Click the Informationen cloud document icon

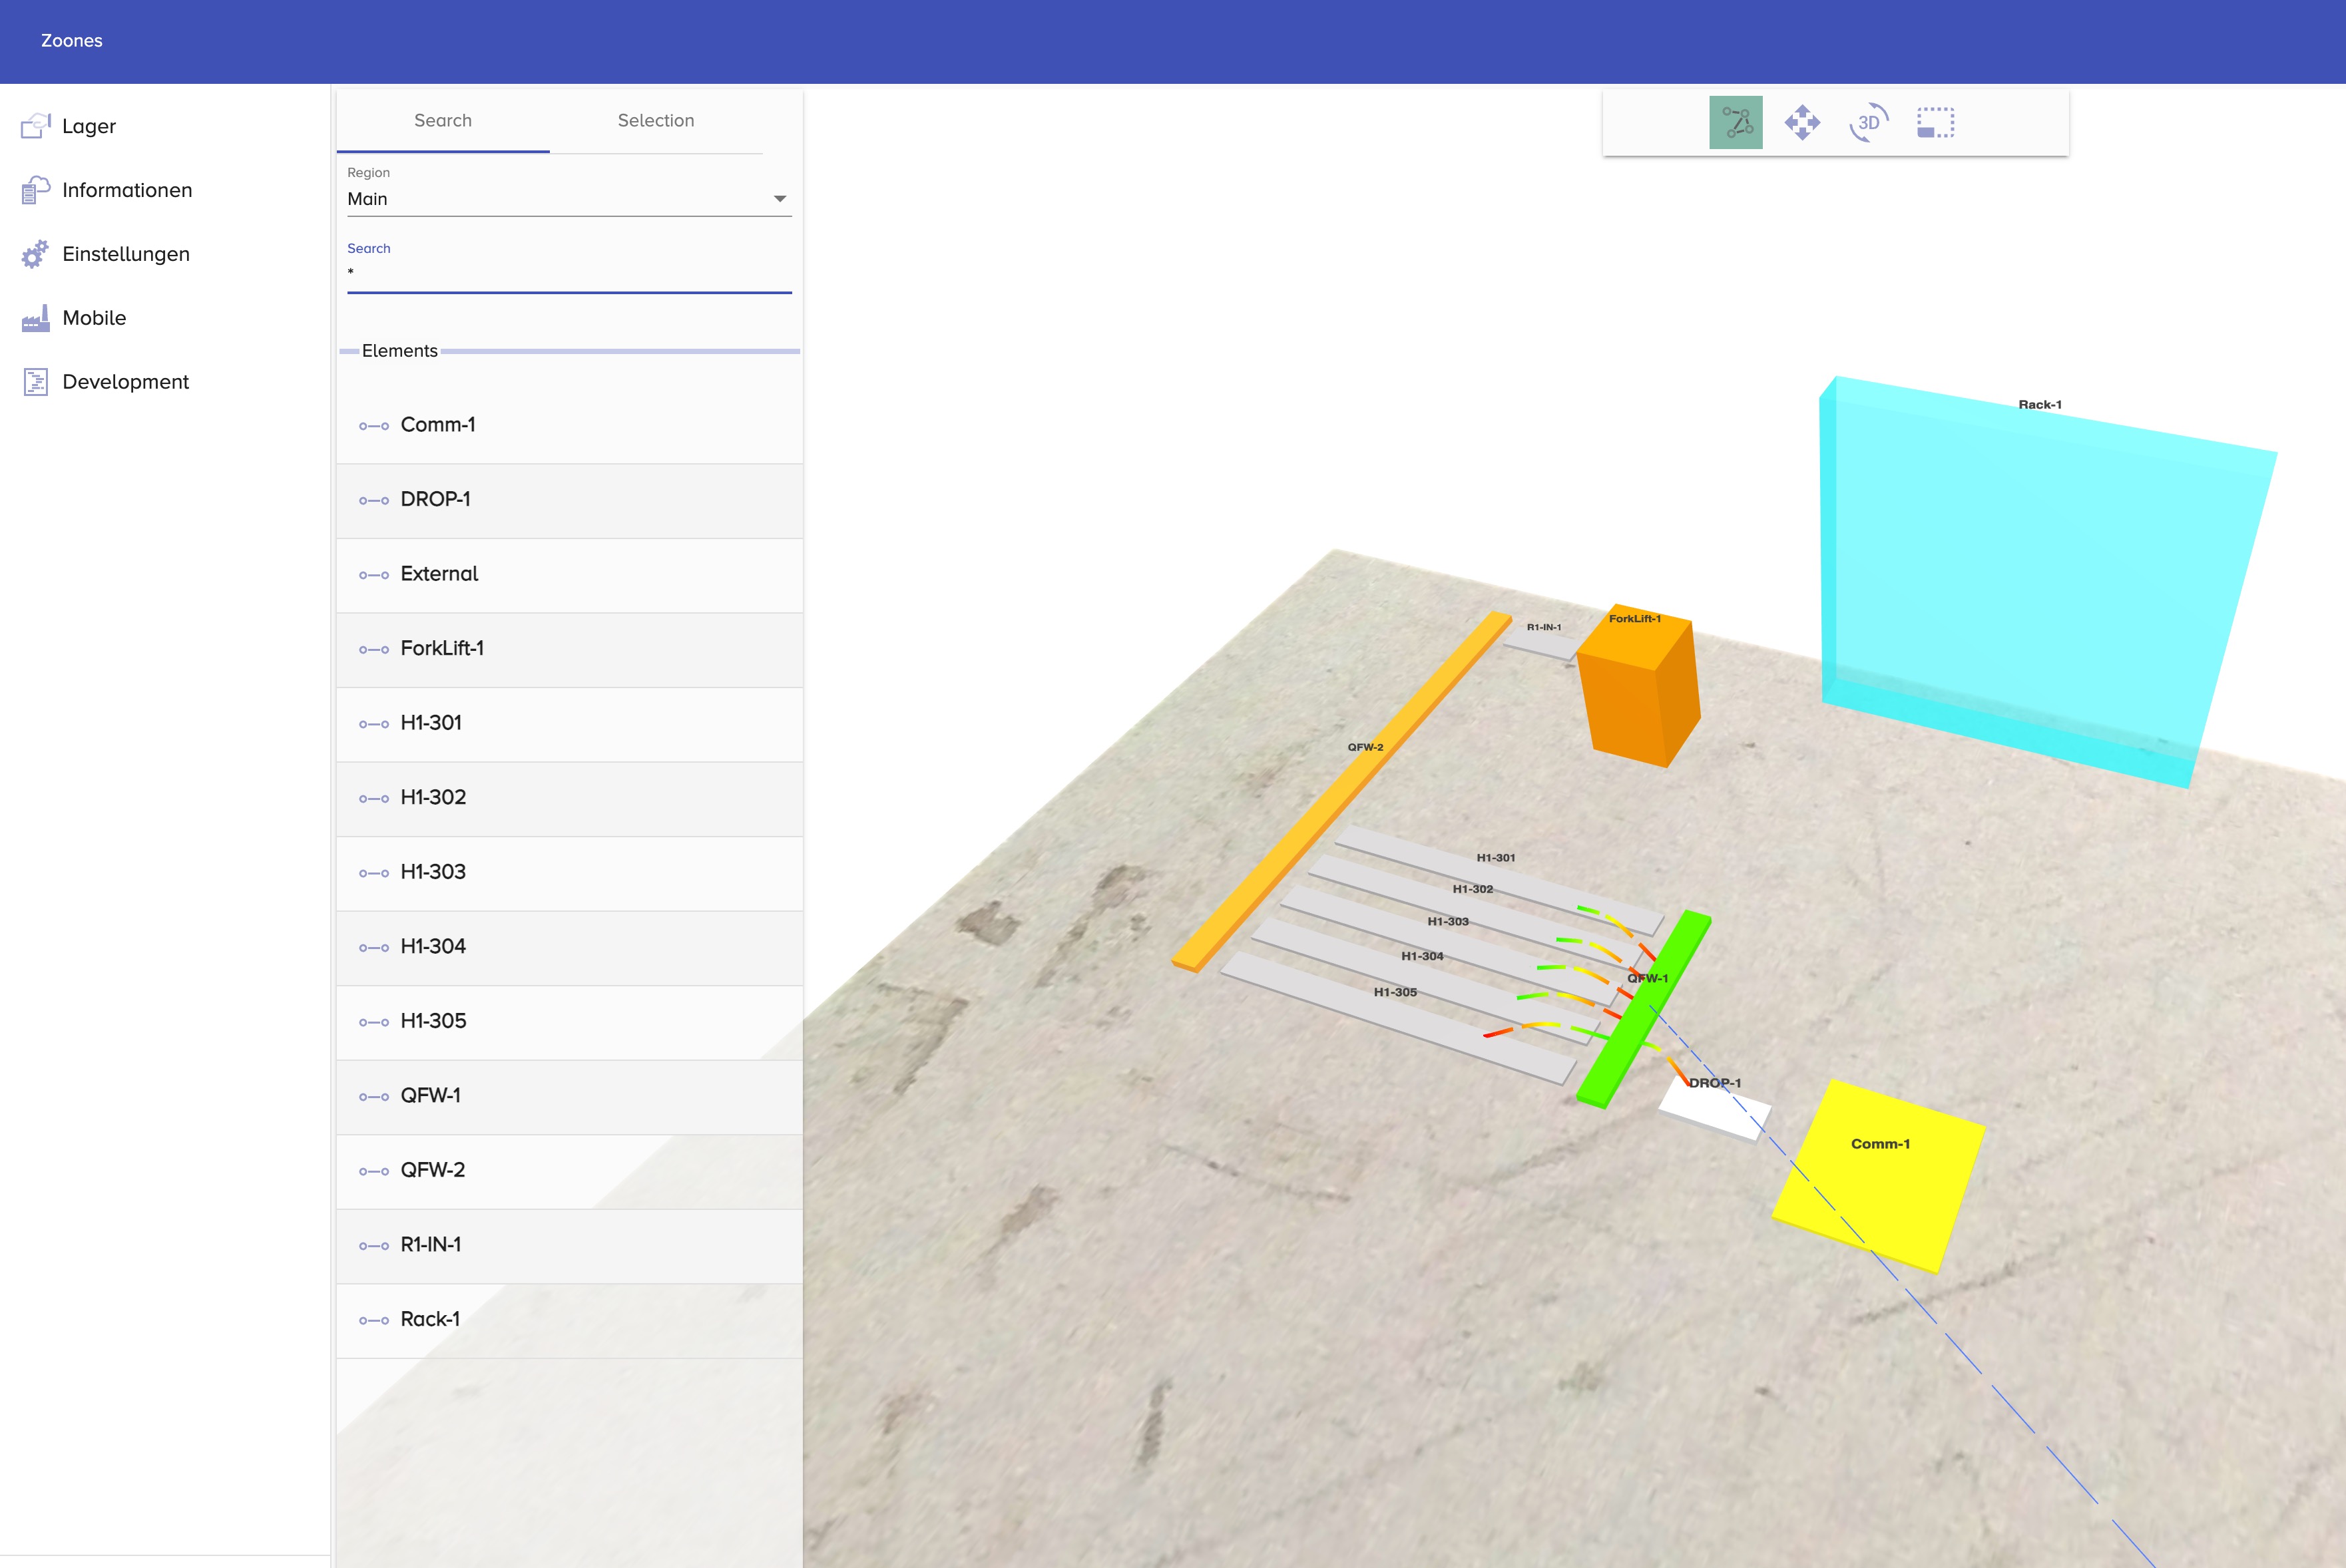[x=35, y=190]
